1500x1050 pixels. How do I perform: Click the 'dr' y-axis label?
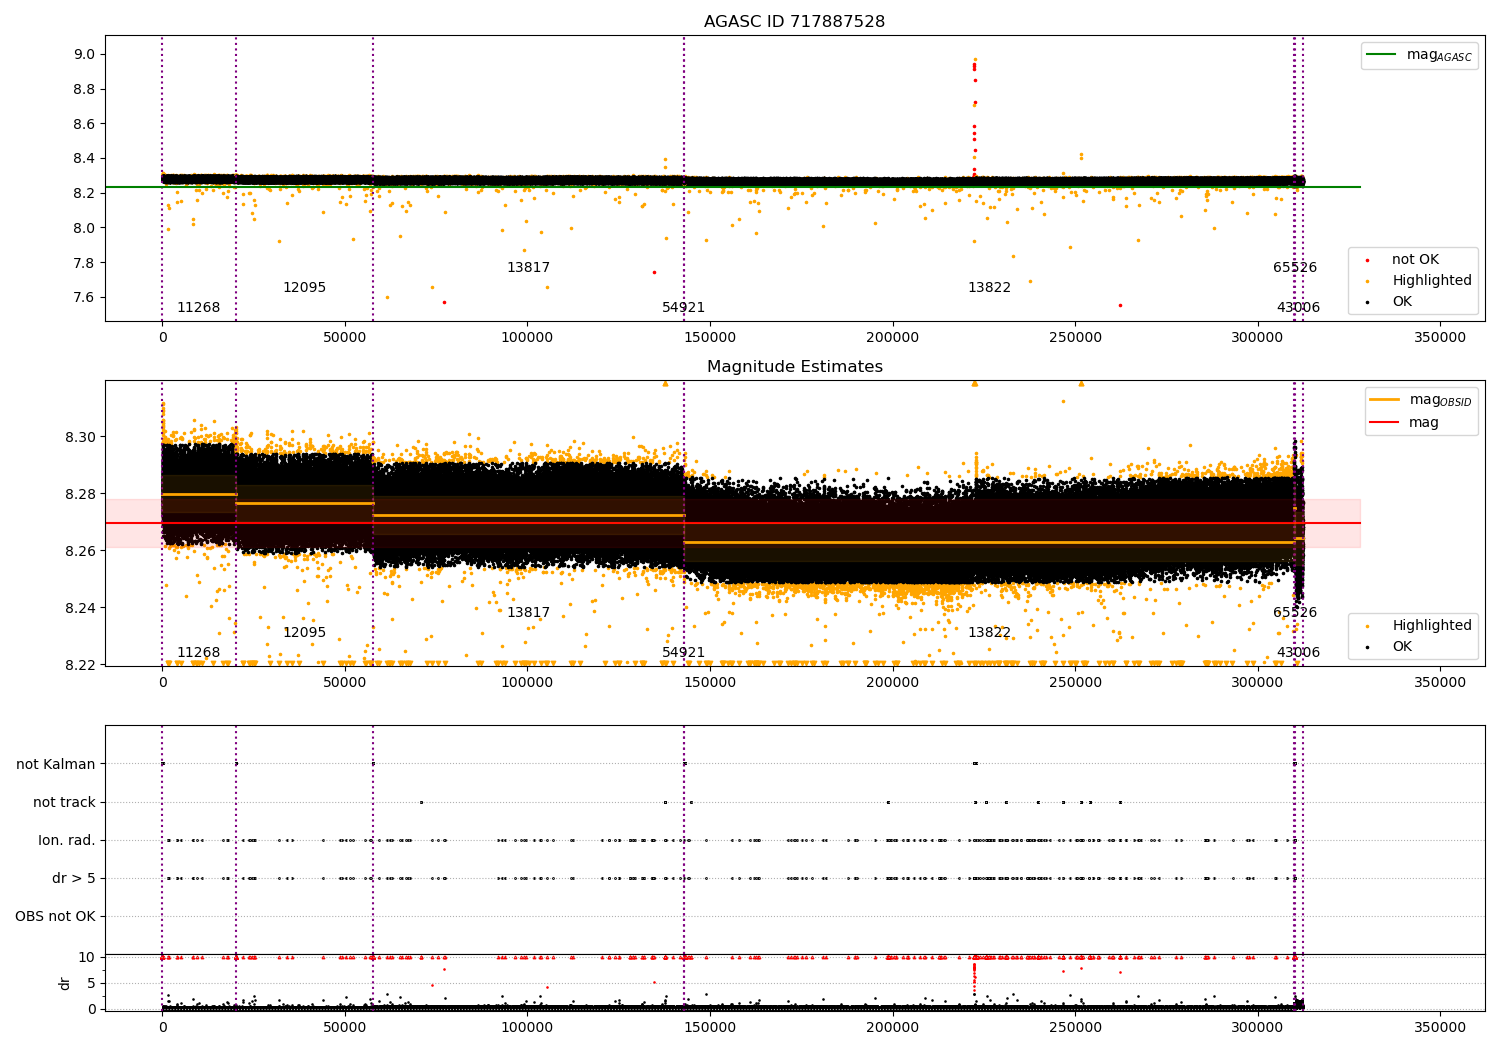pos(65,983)
